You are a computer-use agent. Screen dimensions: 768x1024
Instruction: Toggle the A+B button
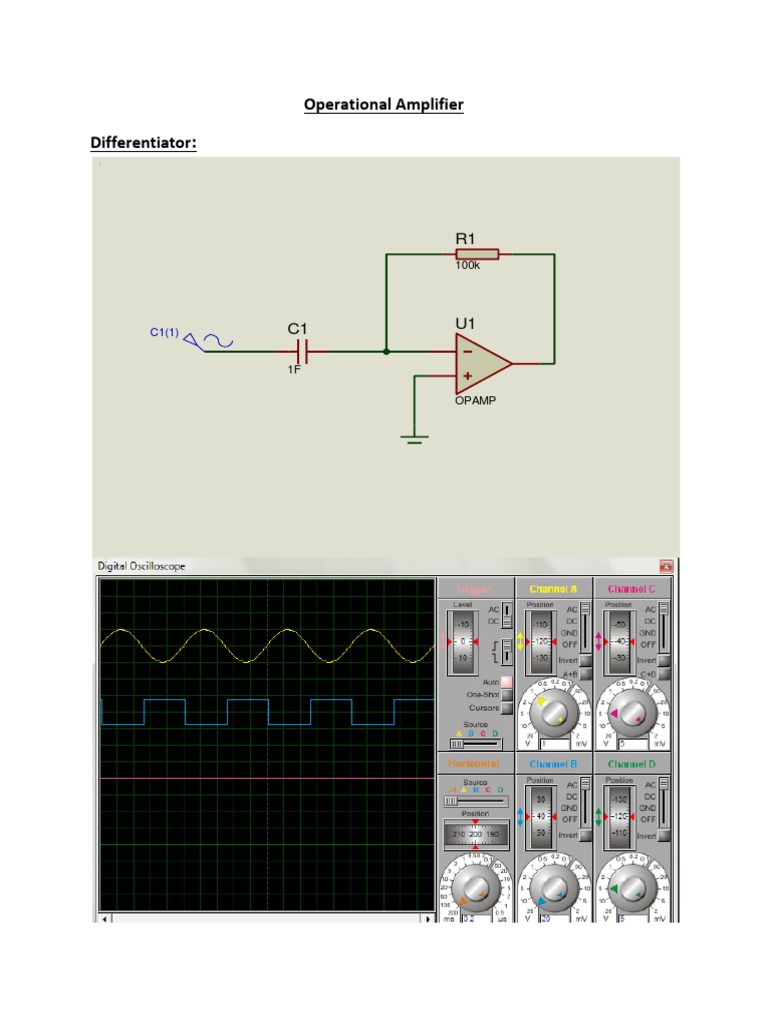pos(586,674)
